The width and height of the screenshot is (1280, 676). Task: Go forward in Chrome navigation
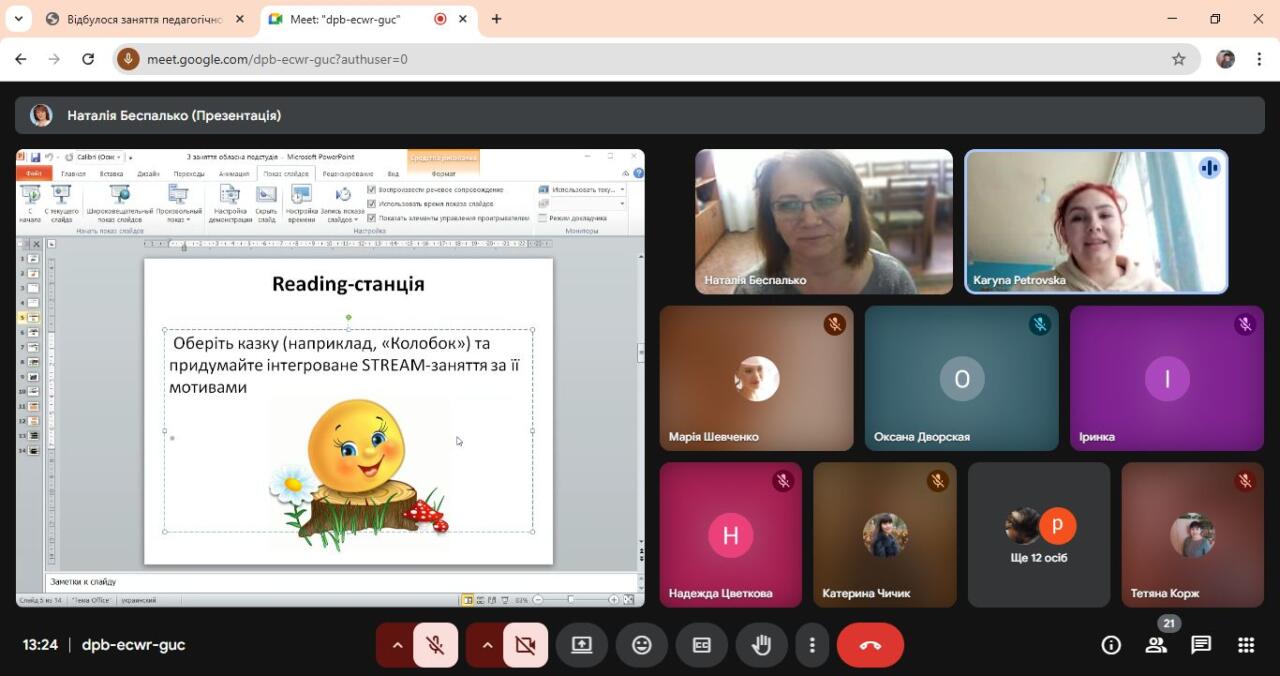click(54, 59)
